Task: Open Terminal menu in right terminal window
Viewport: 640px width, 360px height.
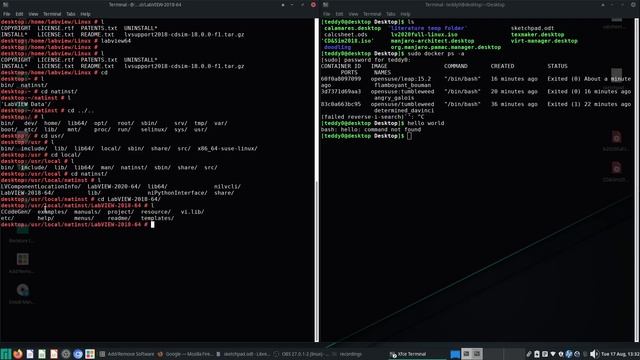Action: 372,14
